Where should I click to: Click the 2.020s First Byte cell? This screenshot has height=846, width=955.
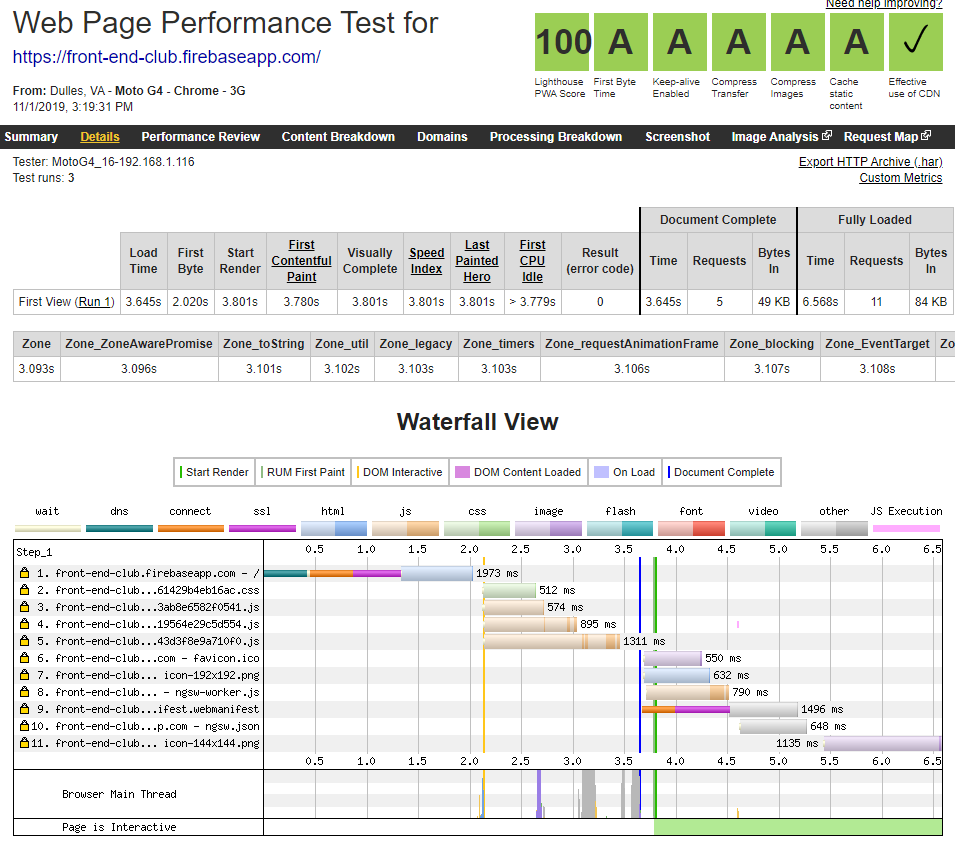pyautogui.click(x=190, y=301)
